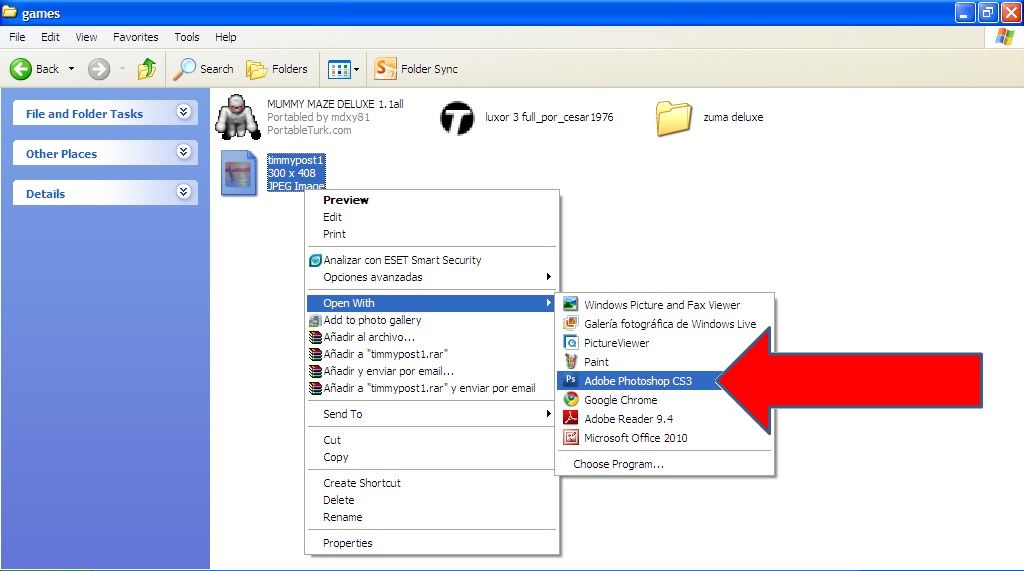Select the luxor 3 file icon
Image resolution: width=1024 pixels, height=571 pixels.
[457, 118]
